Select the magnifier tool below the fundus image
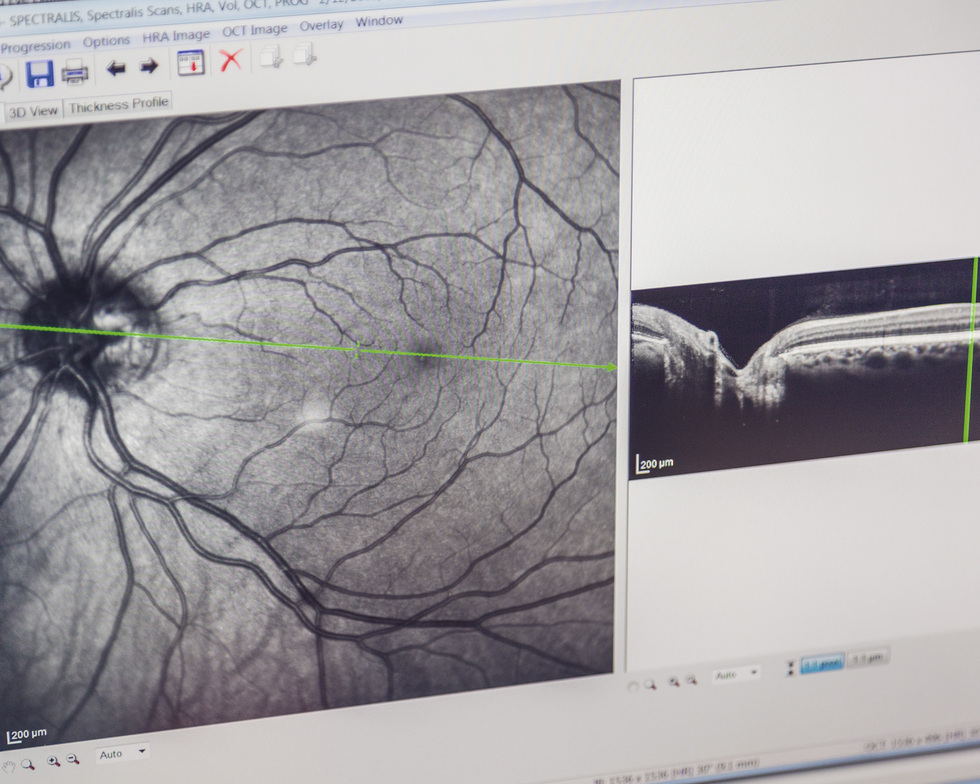Image resolution: width=980 pixels, height=784 pixels. tap(29, 763)
